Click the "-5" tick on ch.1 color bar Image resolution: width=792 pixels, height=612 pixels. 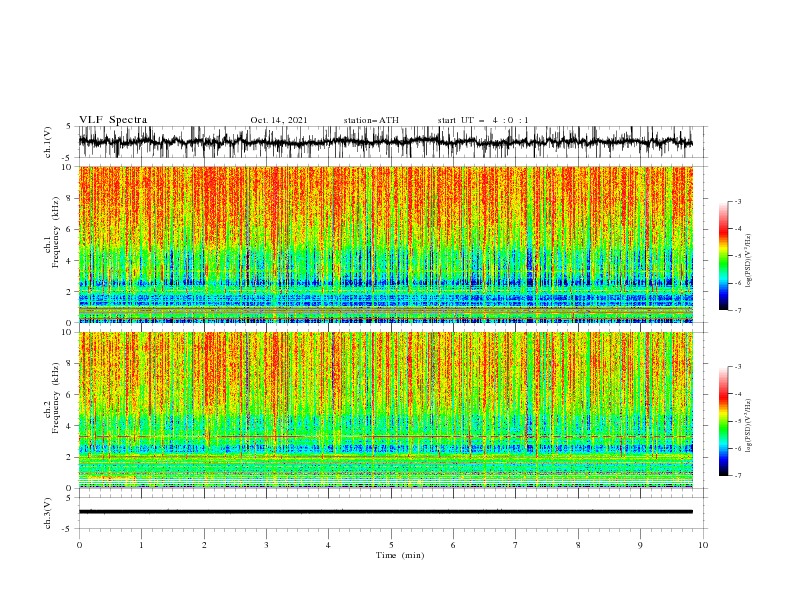(x=737, y=256)
